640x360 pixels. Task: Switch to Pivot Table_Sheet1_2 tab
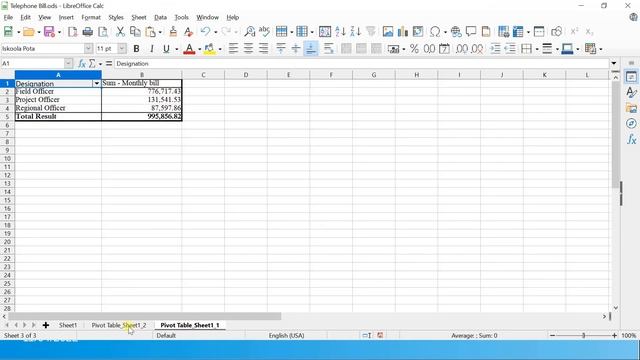tap(119, 325)
